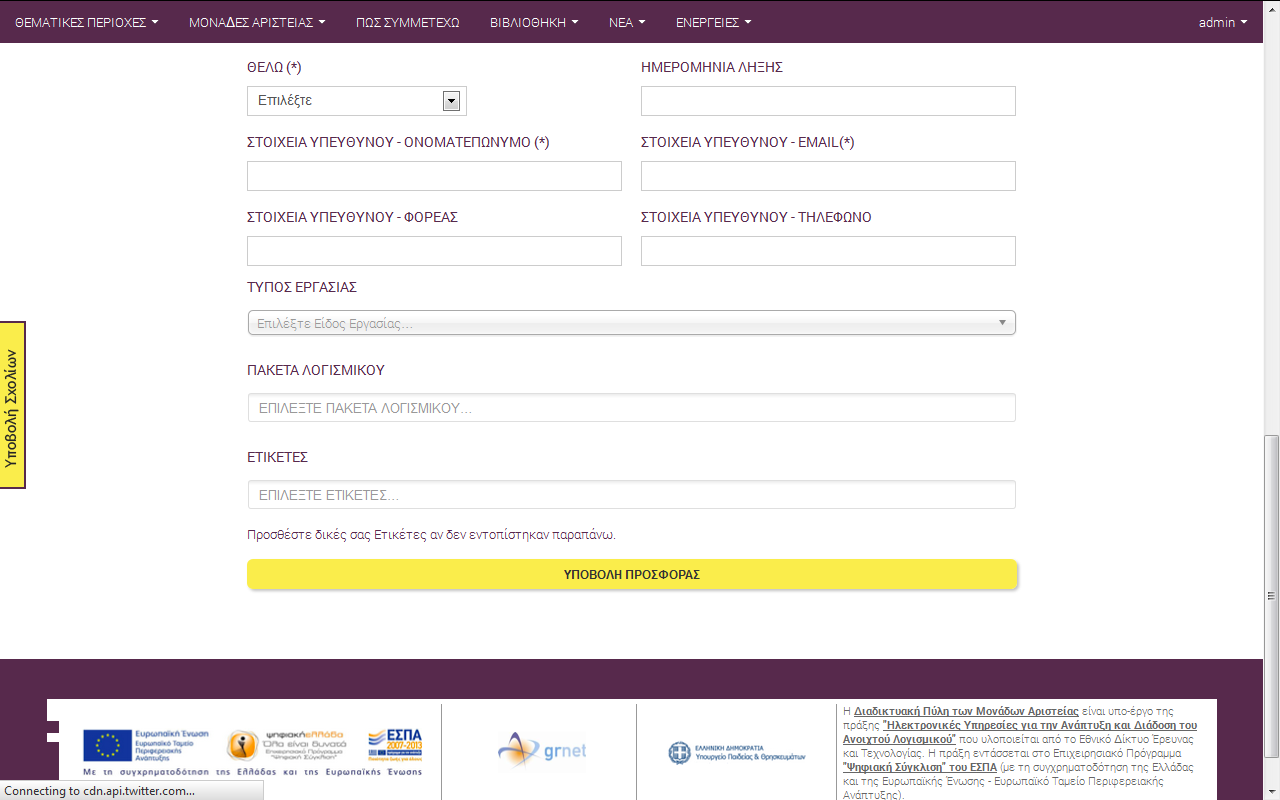Viewport: 1280px width, 800px height.
Task: Focus the ΥΠΕΥΘΥΝΟΥ ΦΟΡΕΑΣ input field
Action: [434, 251]
